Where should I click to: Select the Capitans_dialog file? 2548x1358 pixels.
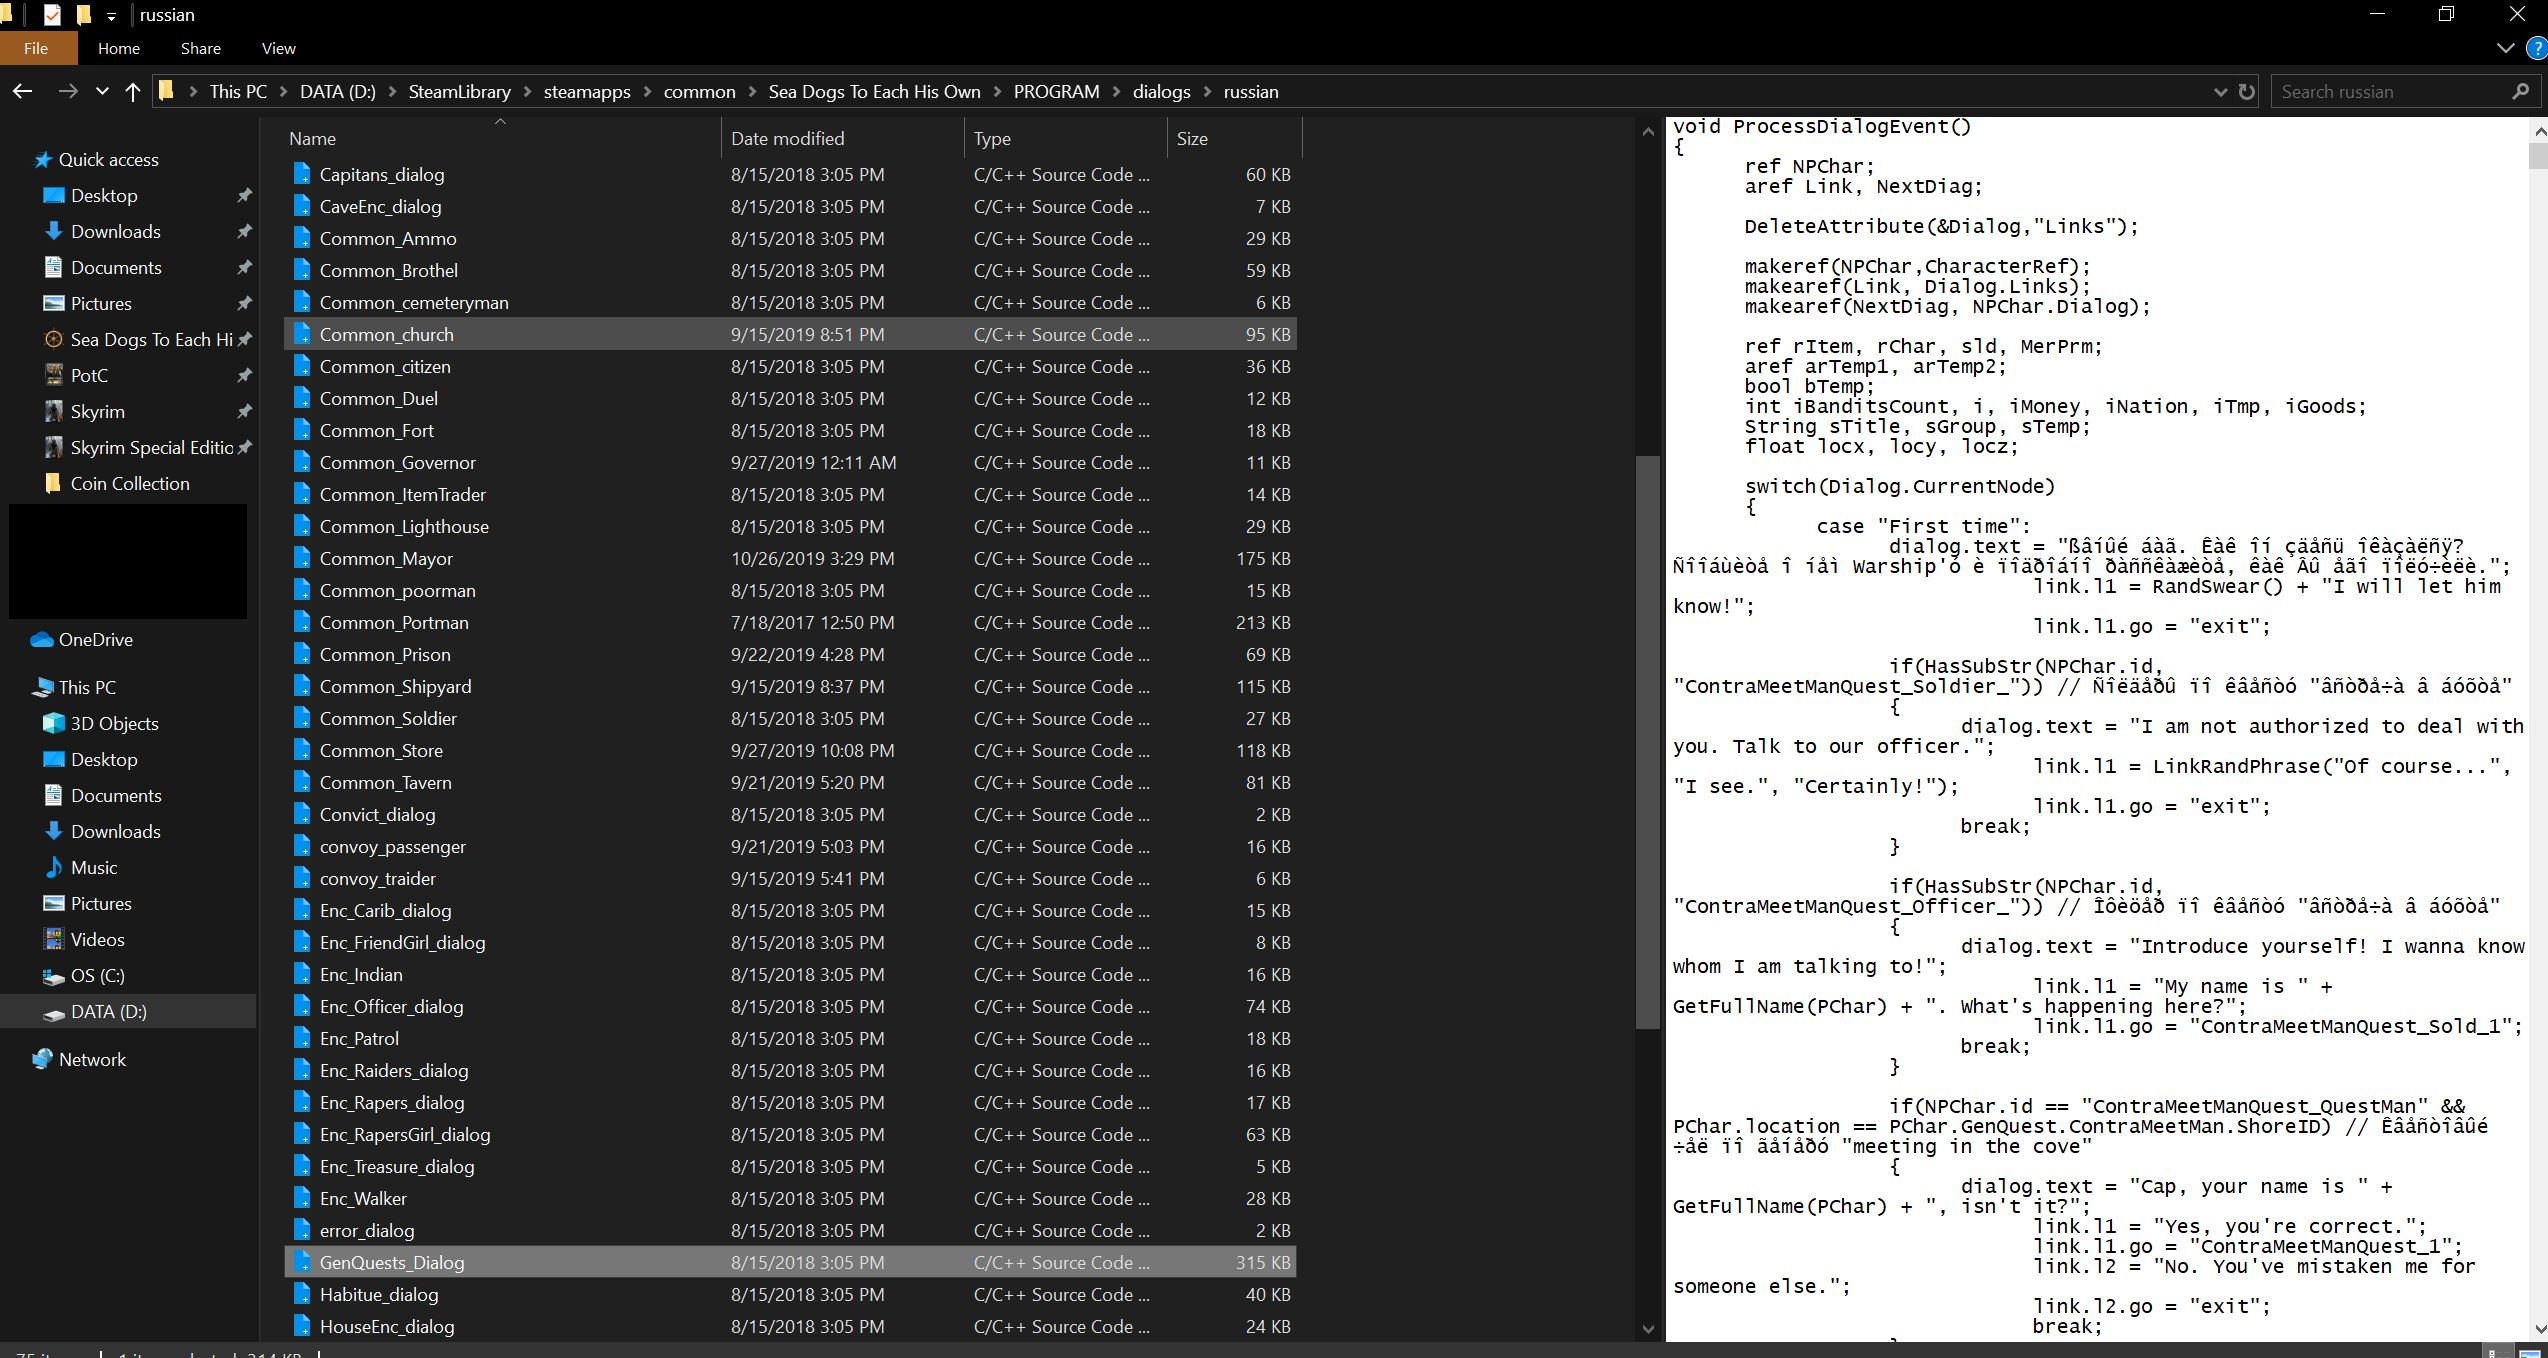[x=791, y=174]
